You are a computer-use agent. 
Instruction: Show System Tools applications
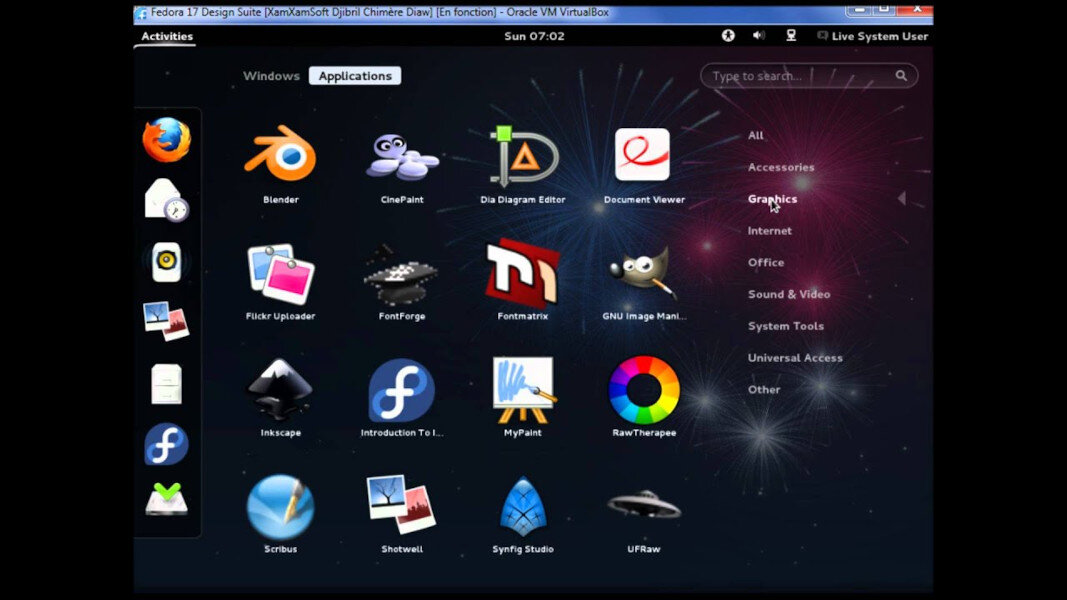[785, 326]
